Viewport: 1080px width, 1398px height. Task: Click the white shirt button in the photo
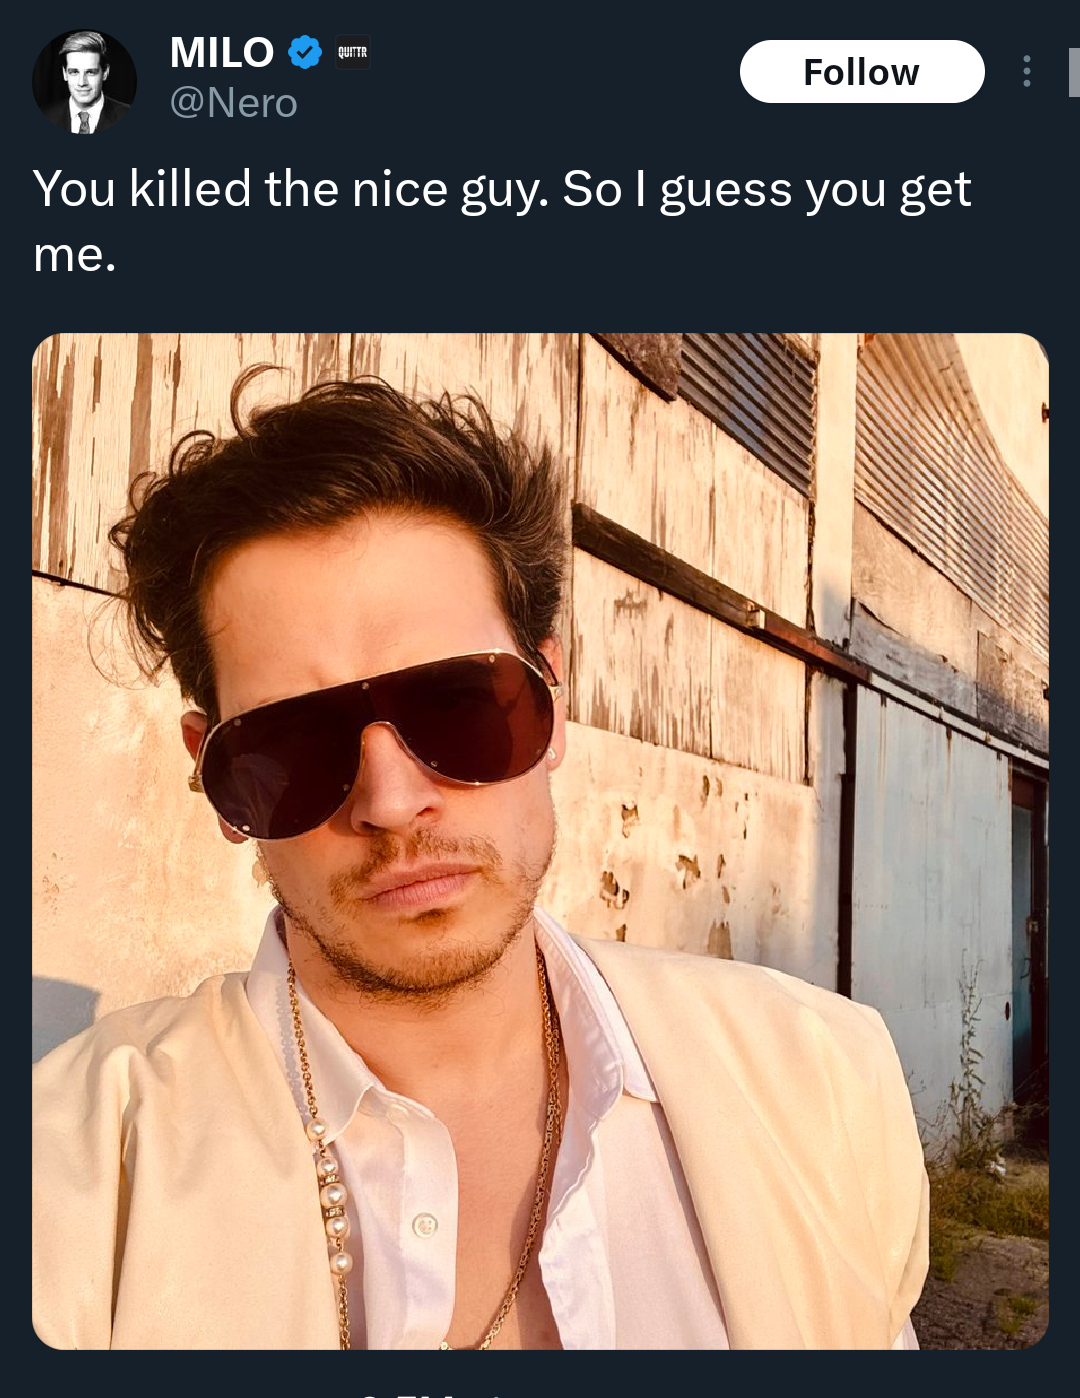coord(425,1224)
